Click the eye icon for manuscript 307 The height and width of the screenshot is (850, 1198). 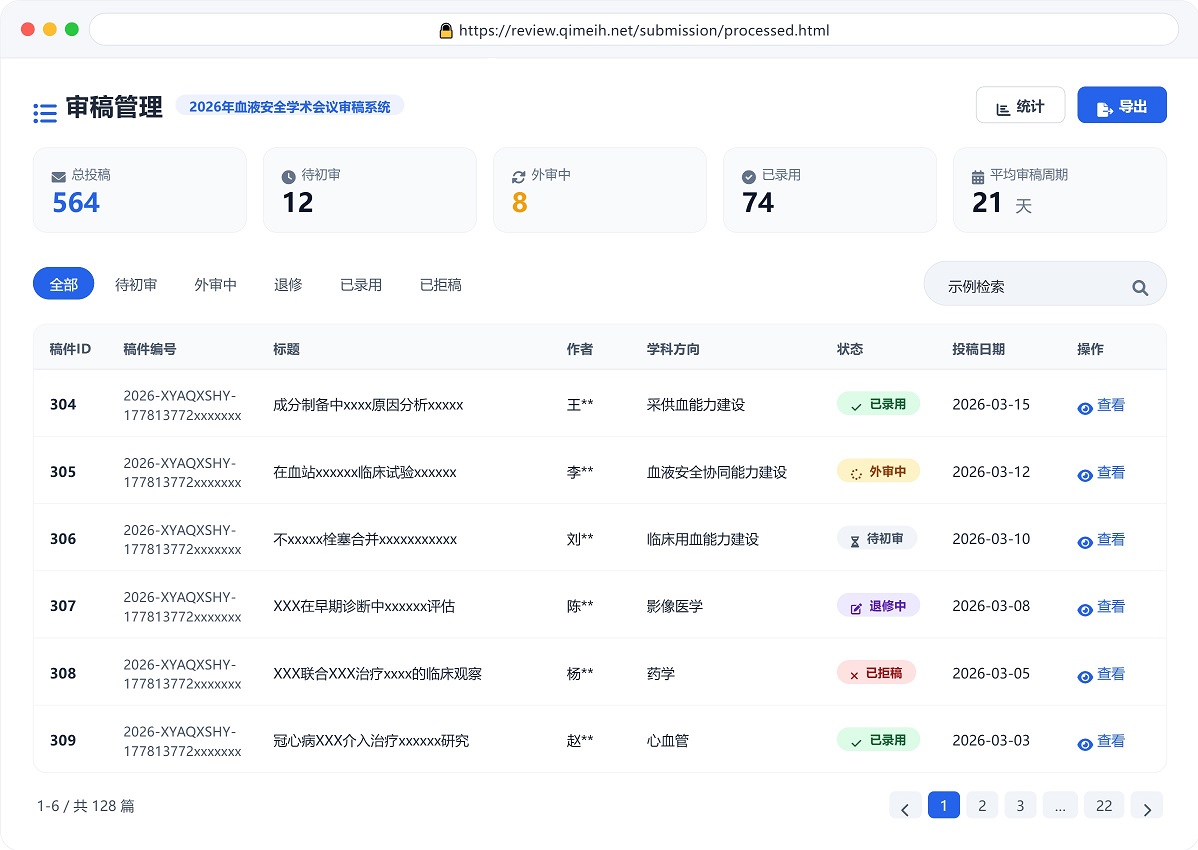[x=1084, y=609]
